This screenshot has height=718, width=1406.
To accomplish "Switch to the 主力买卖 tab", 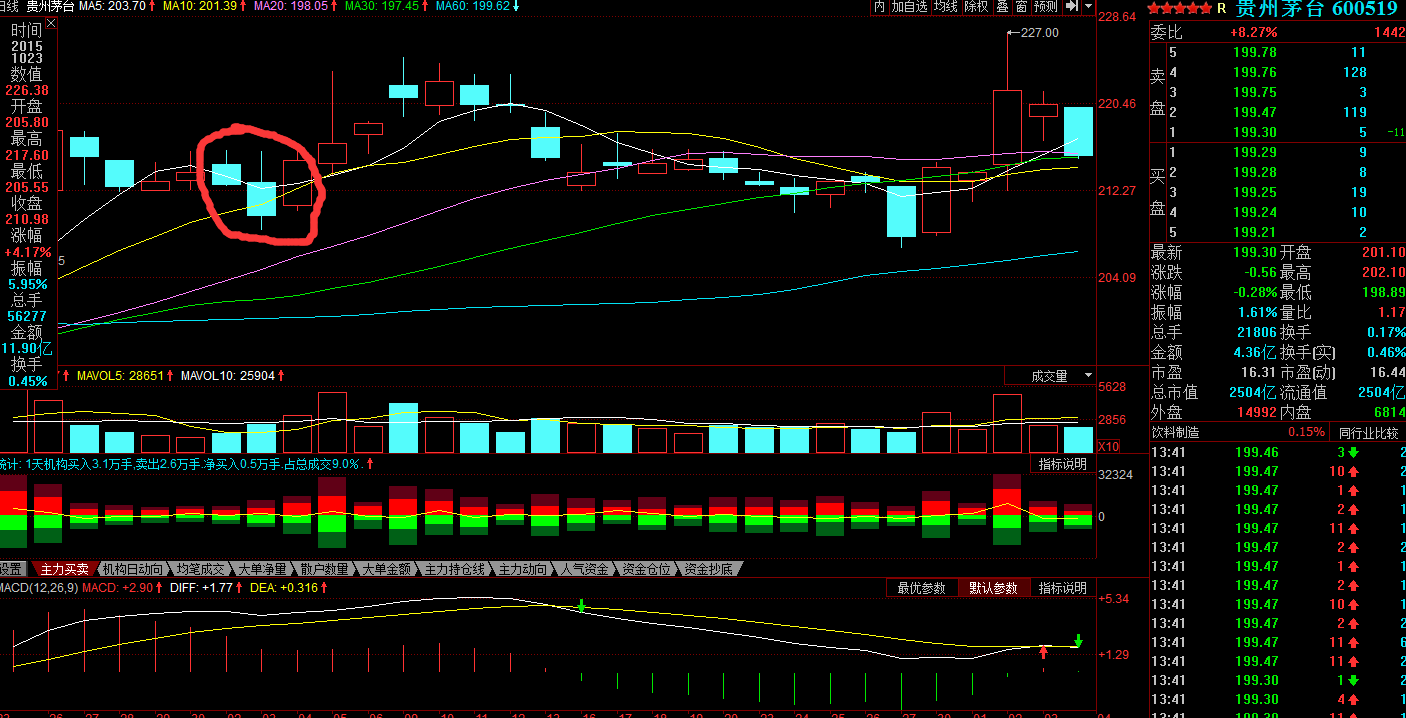I will 63,569.
